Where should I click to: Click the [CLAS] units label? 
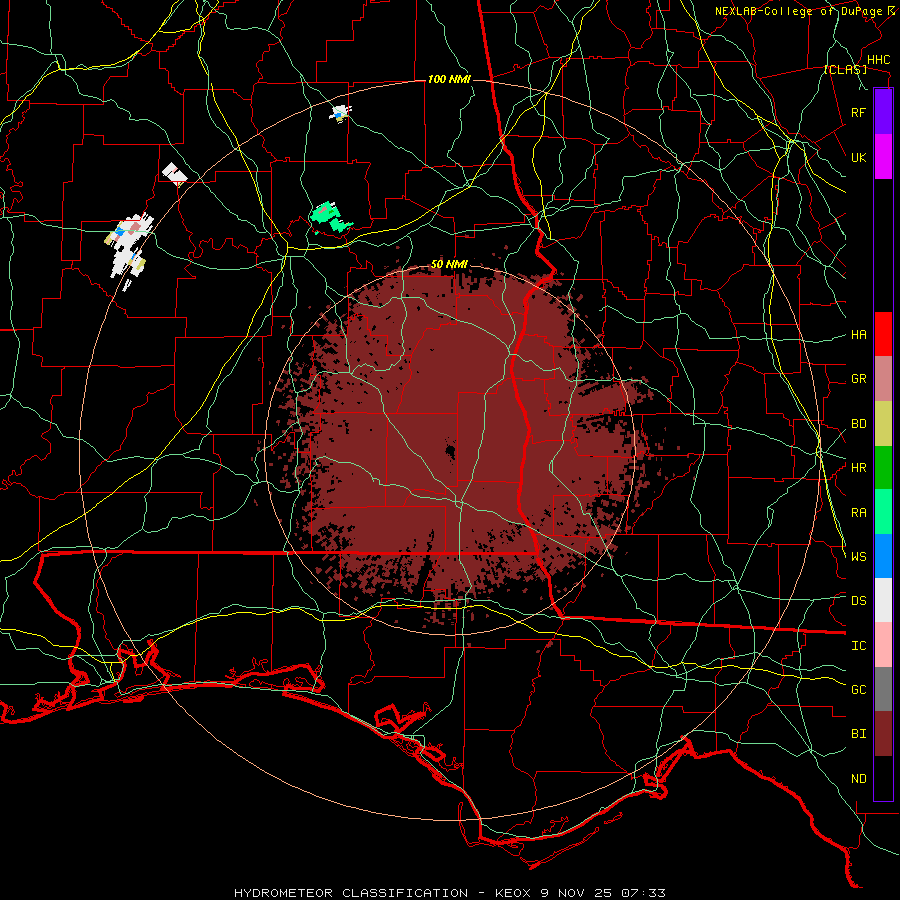(x=845, y=69)
